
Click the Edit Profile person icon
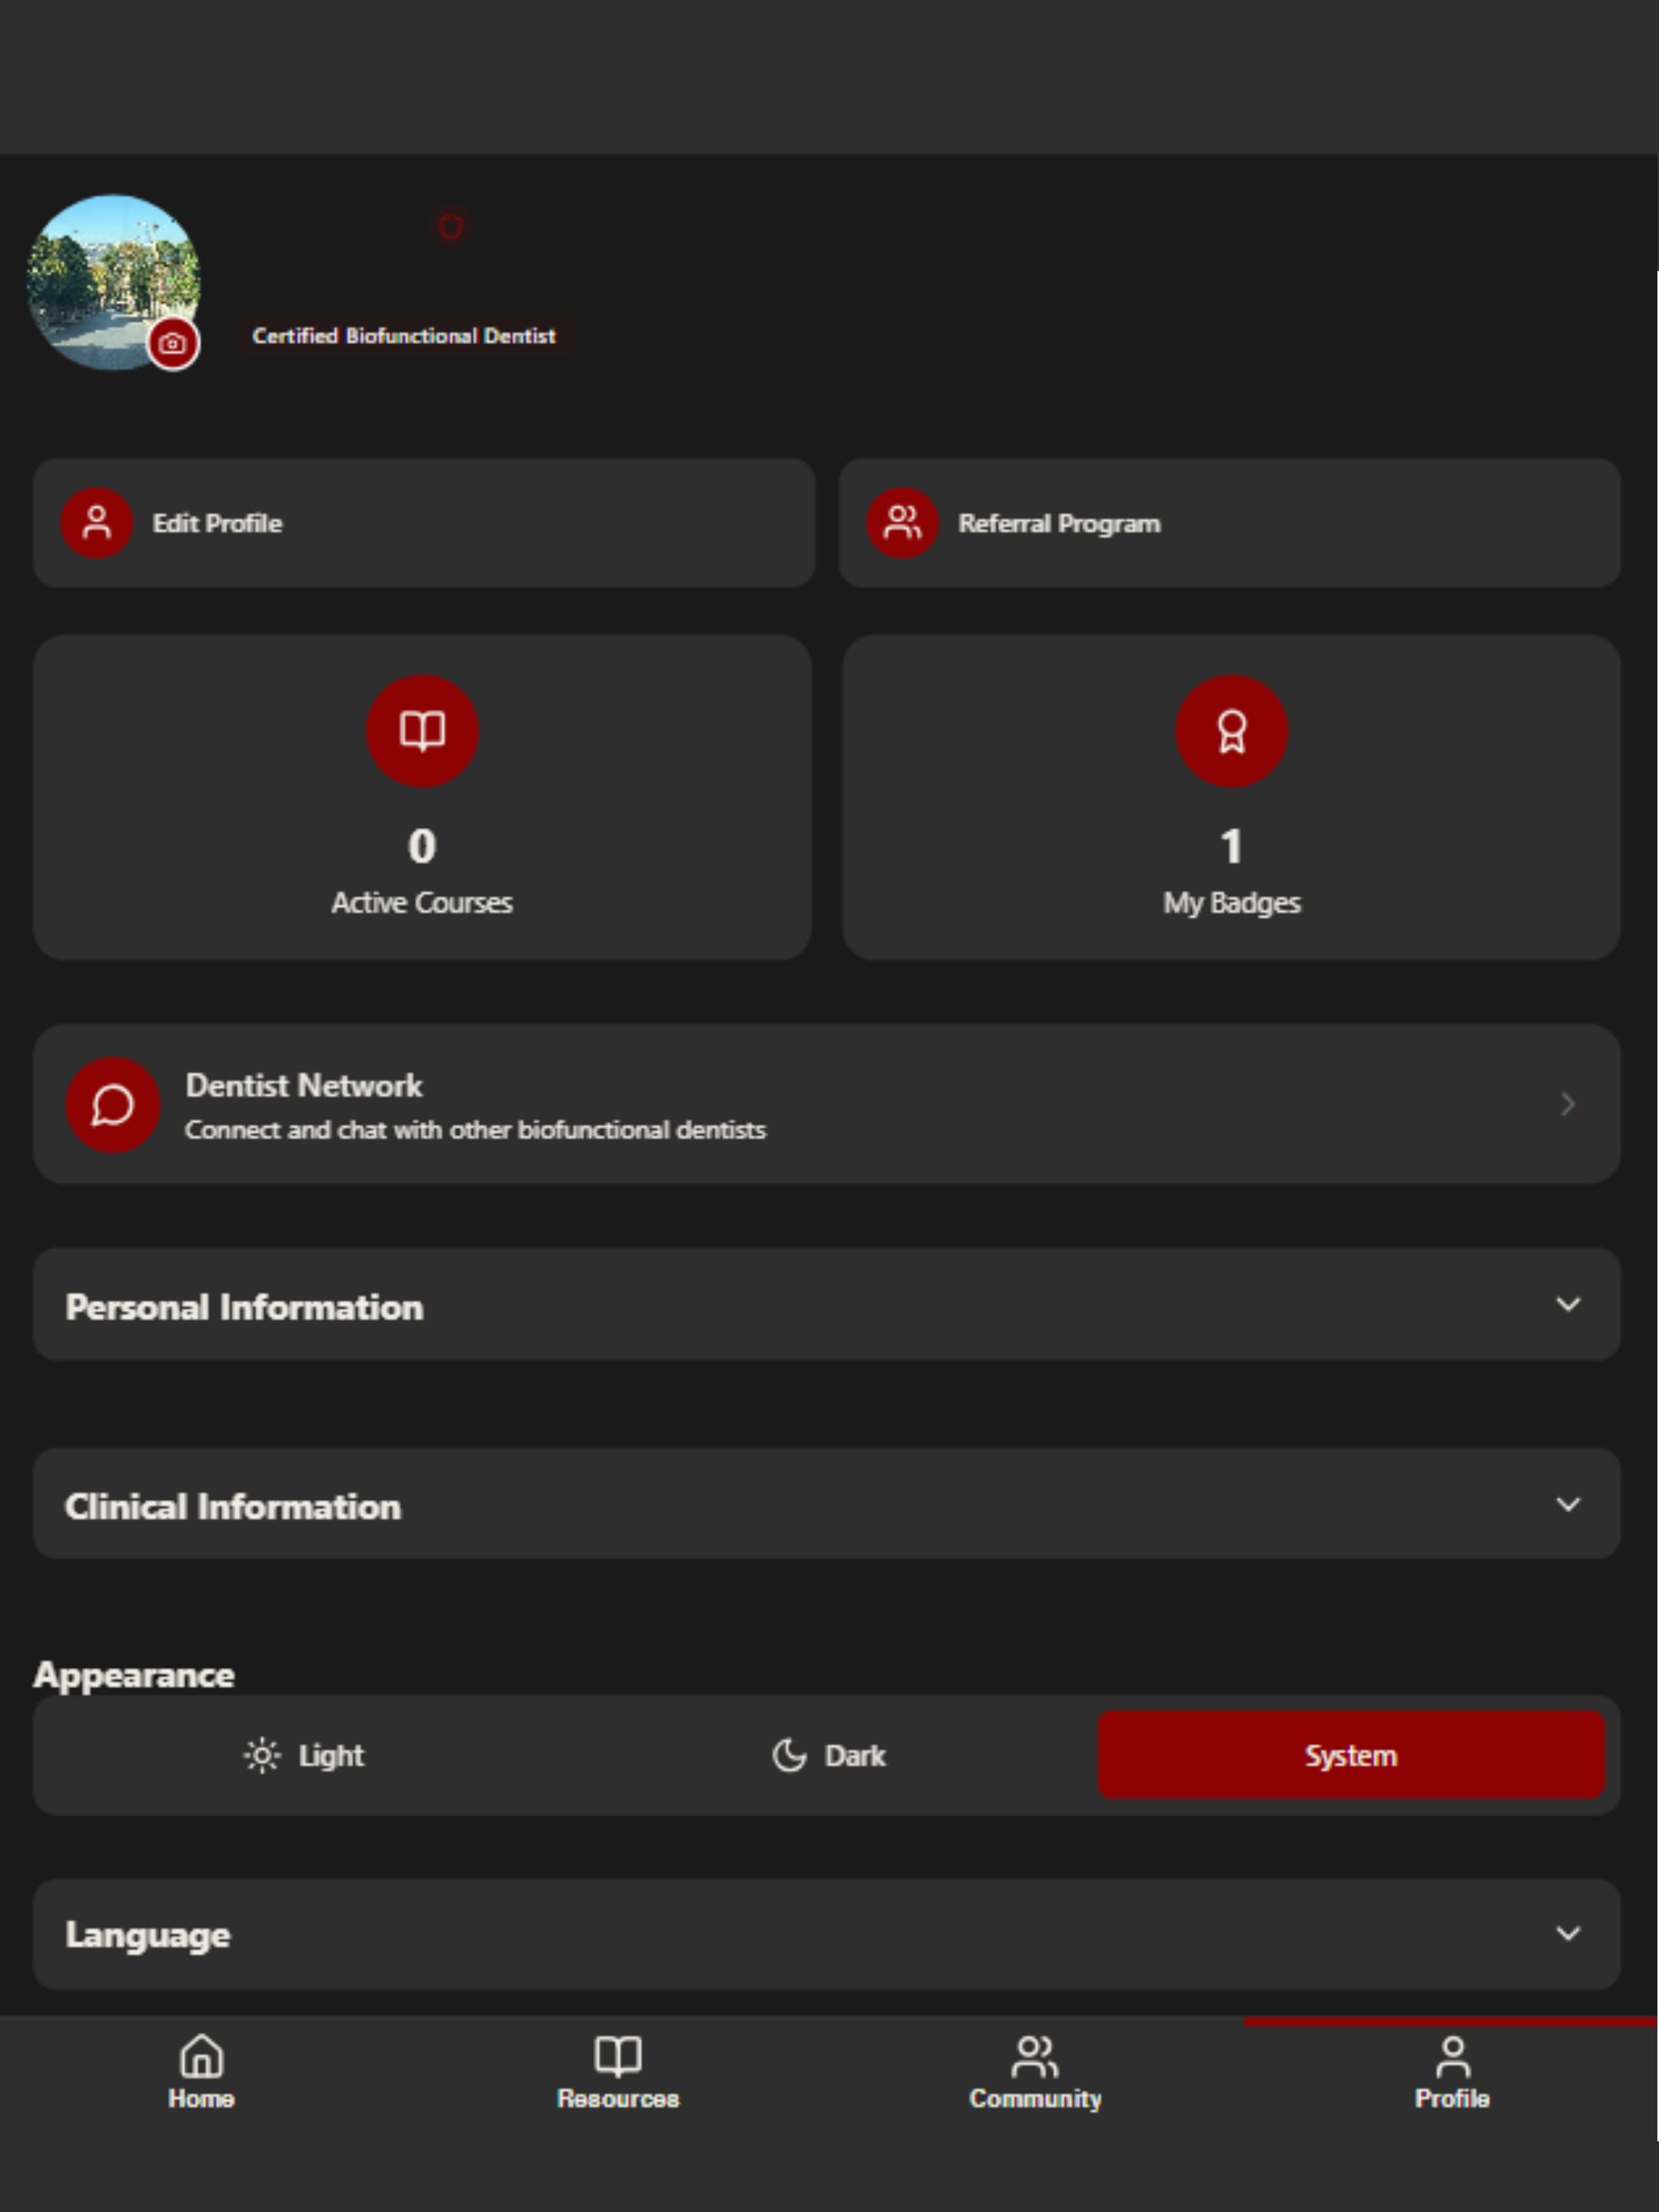coord(97,523)
